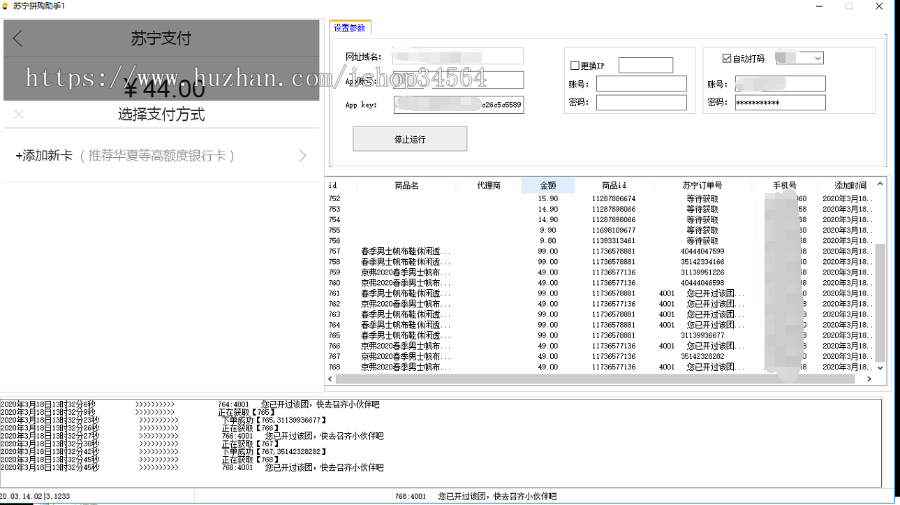Select order number 31139951226

pyautogui.click(x=702, y=272)
